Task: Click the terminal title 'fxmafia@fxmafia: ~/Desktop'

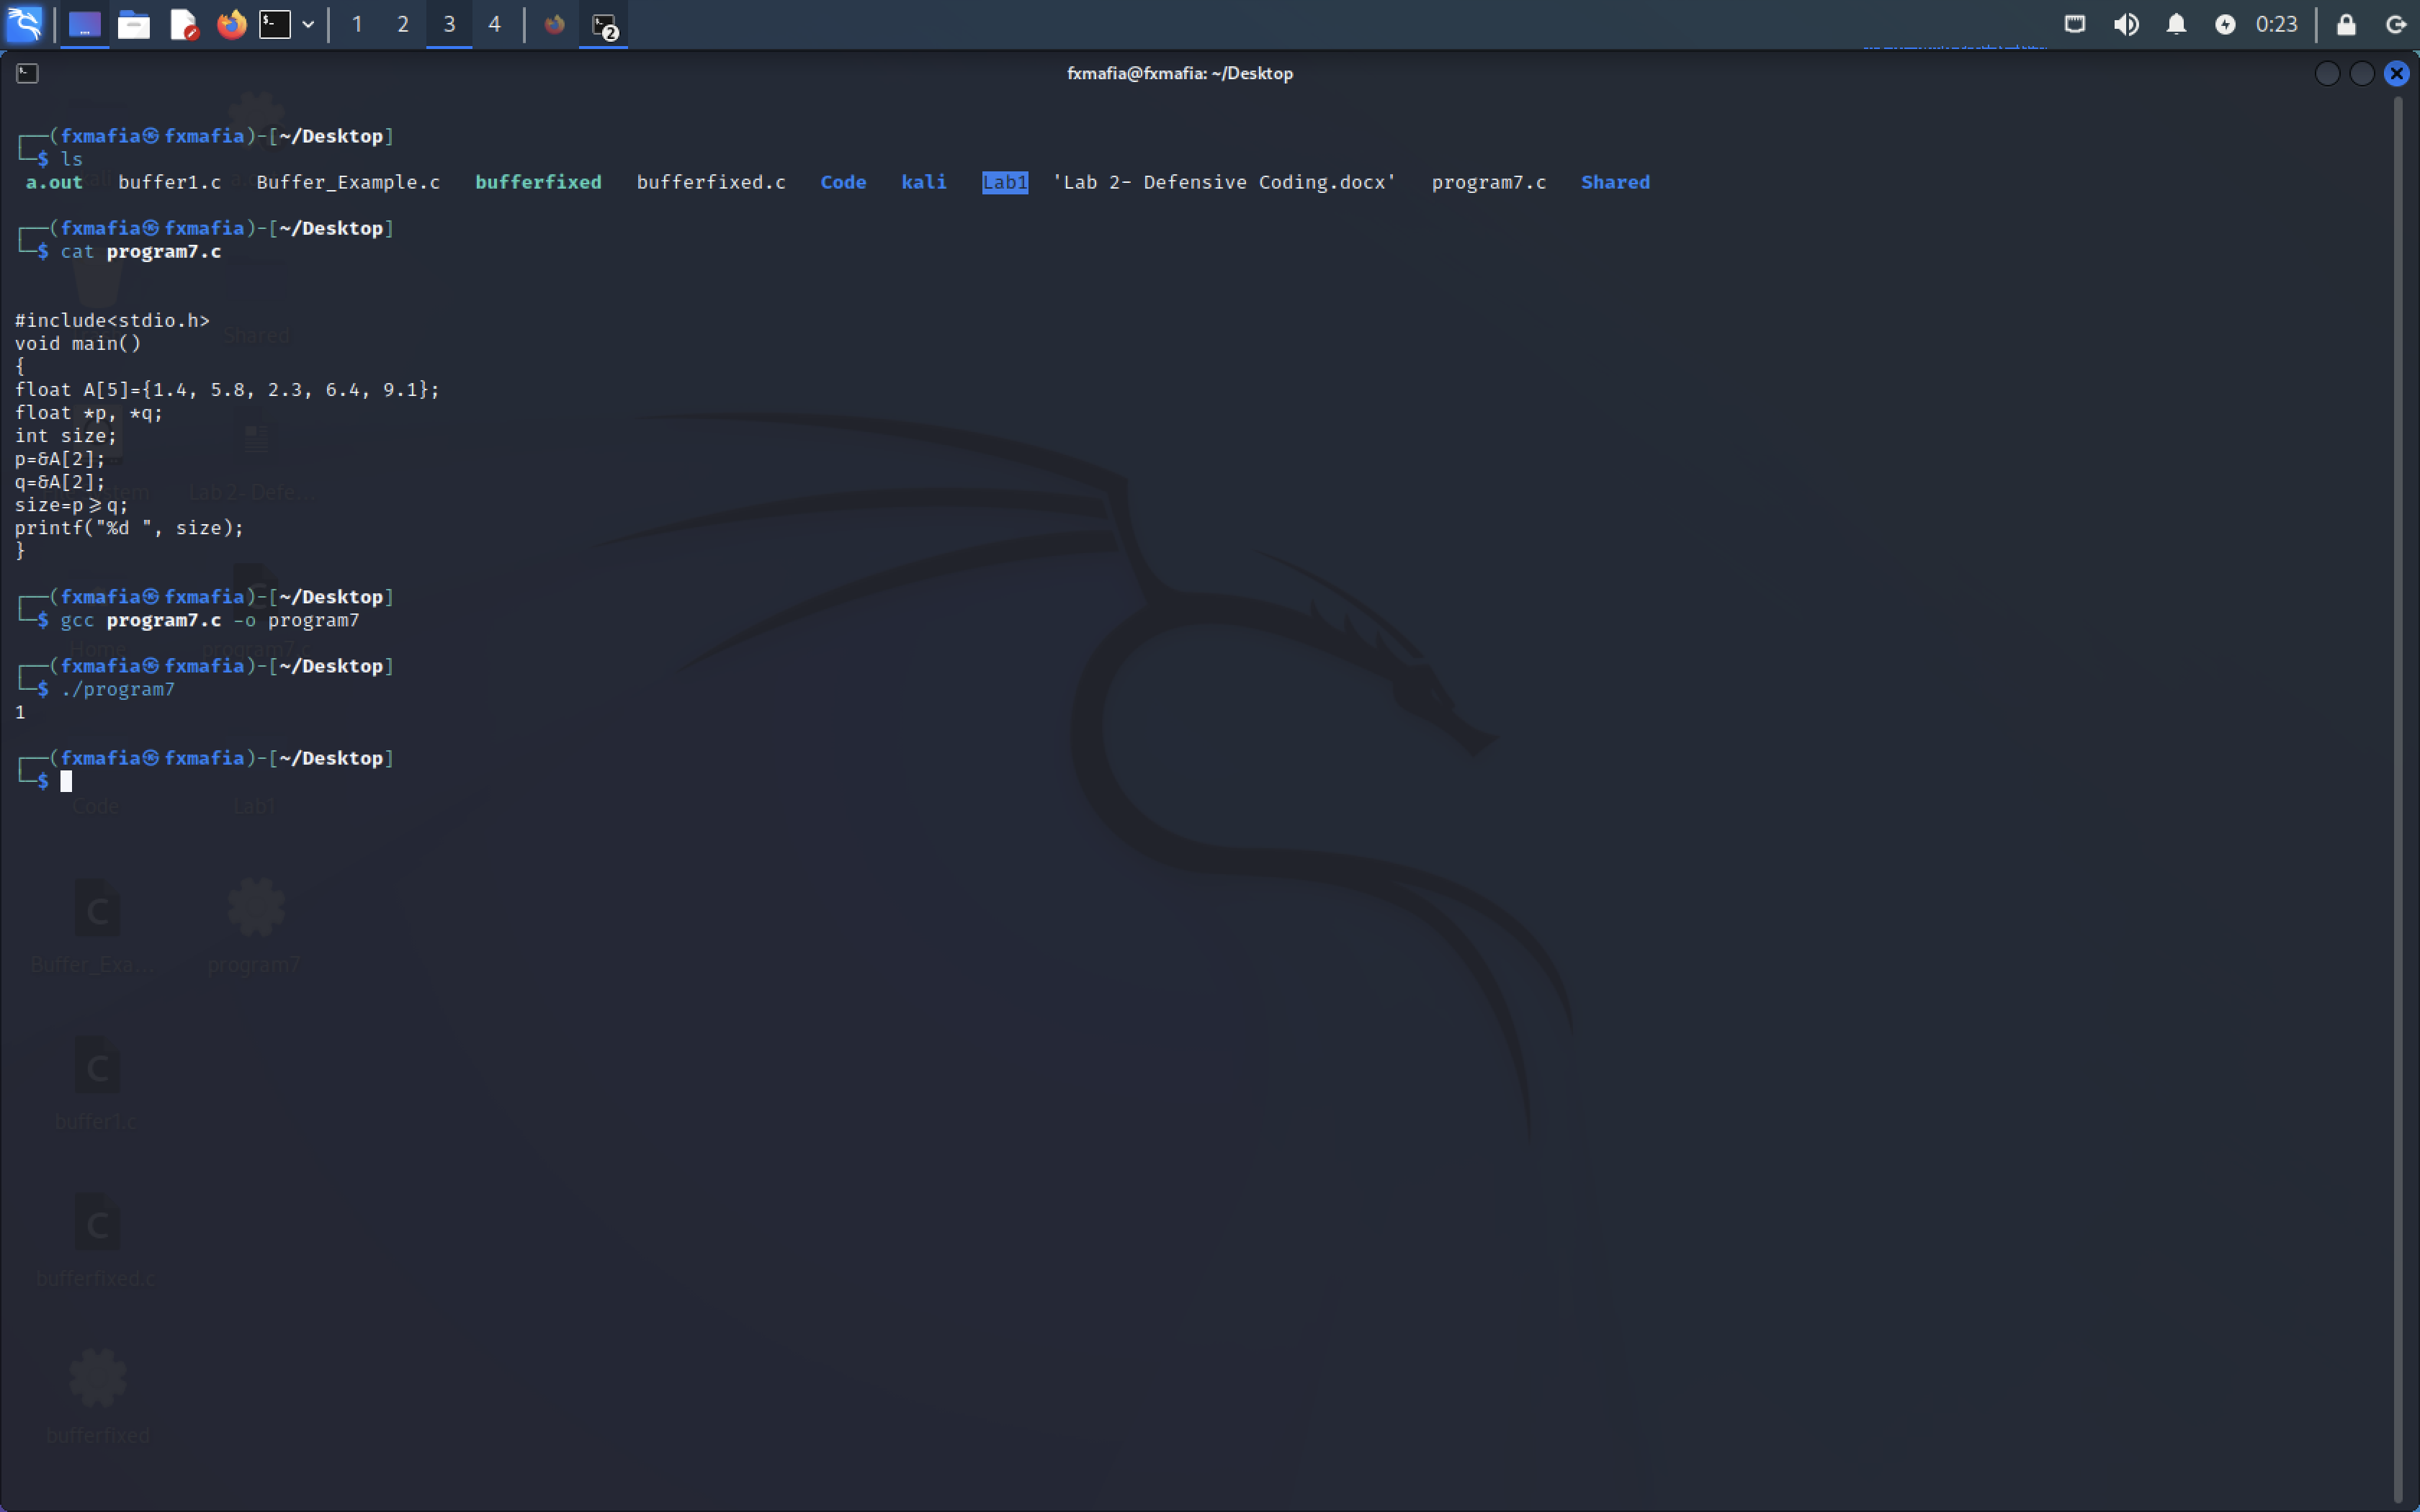Action: pos(1180,73)
